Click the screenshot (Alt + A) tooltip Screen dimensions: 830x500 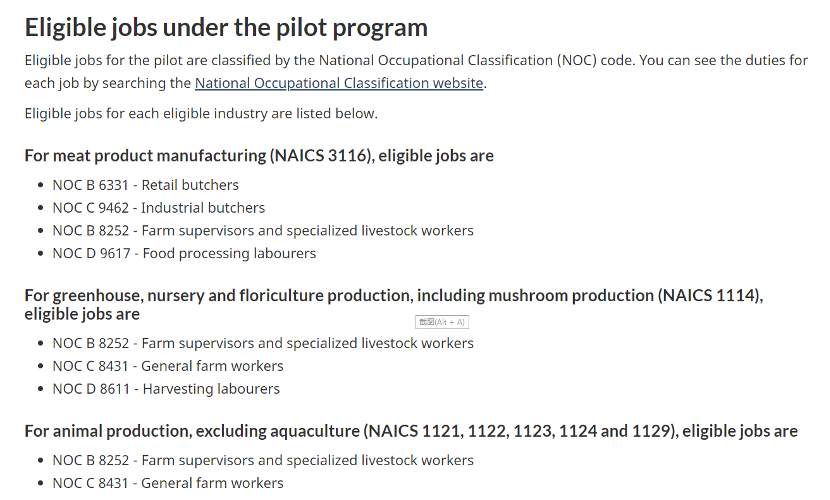click(x=441, y=322)
